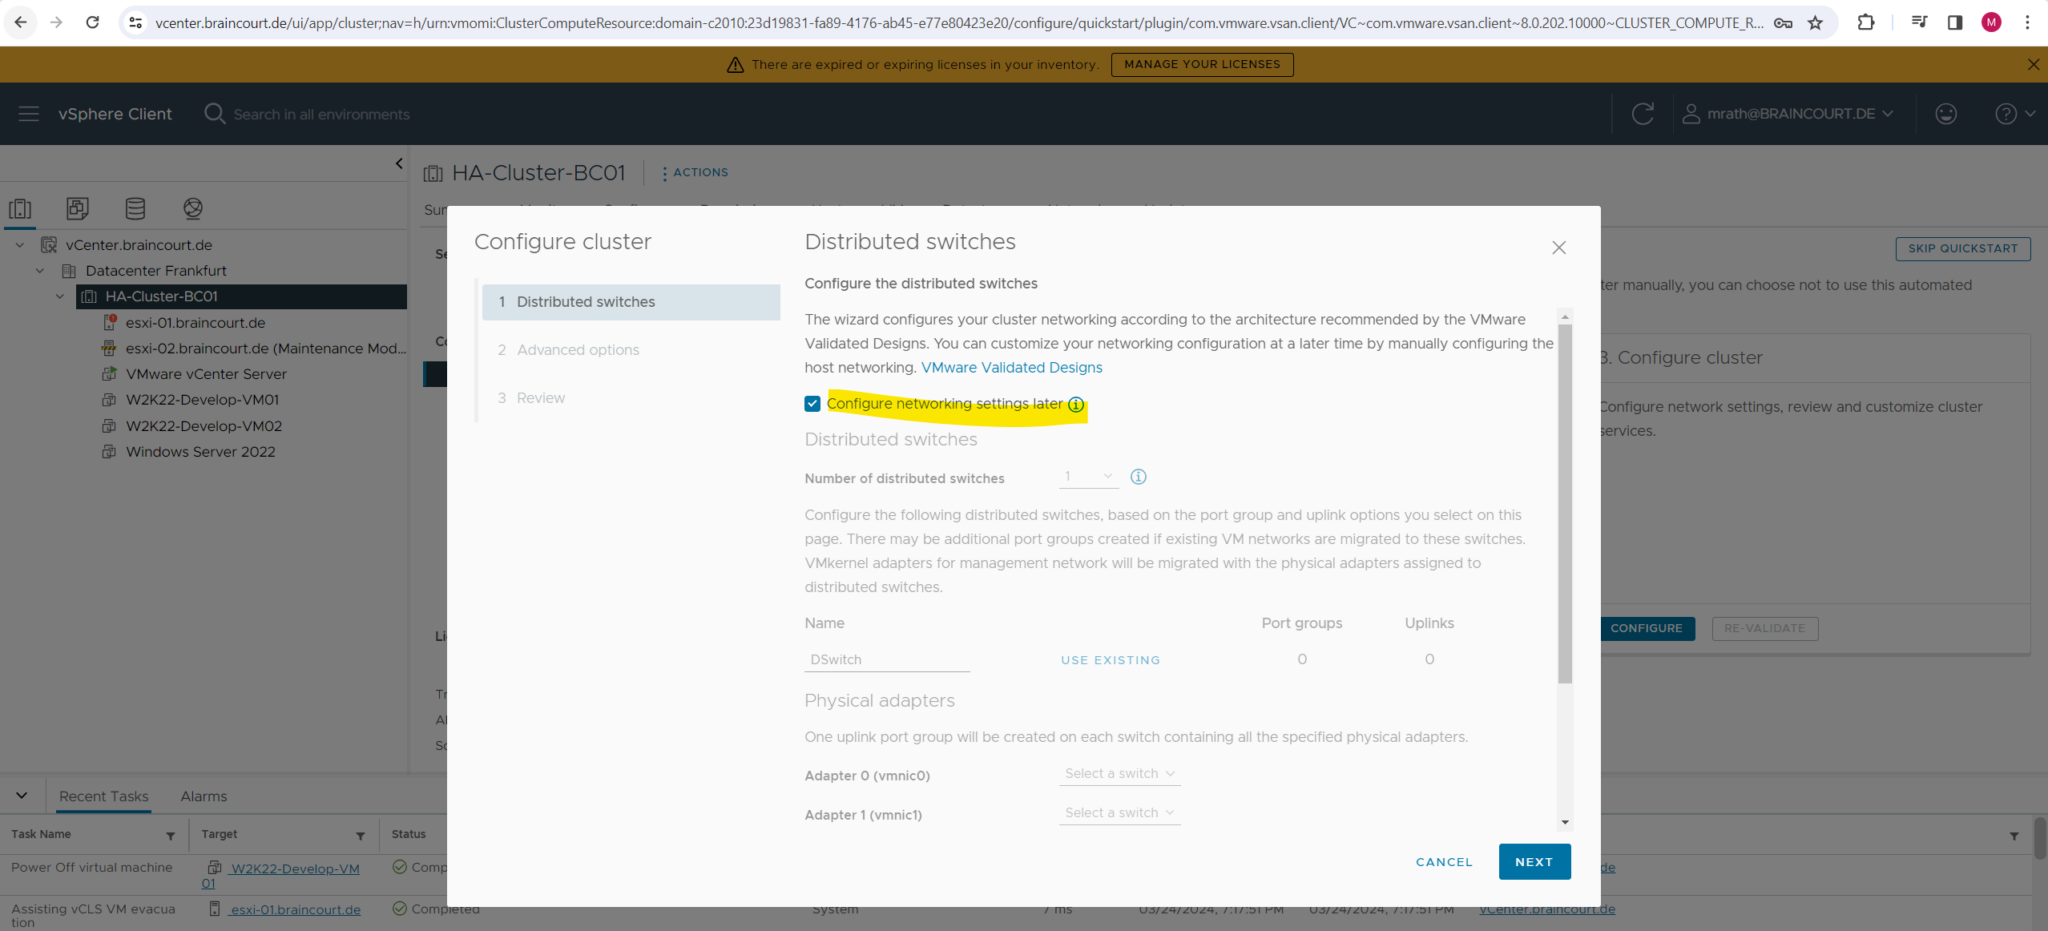2048x931 pixels.
Task: Open the filter icon on Task Name column
Action: [x=170, y=834]
